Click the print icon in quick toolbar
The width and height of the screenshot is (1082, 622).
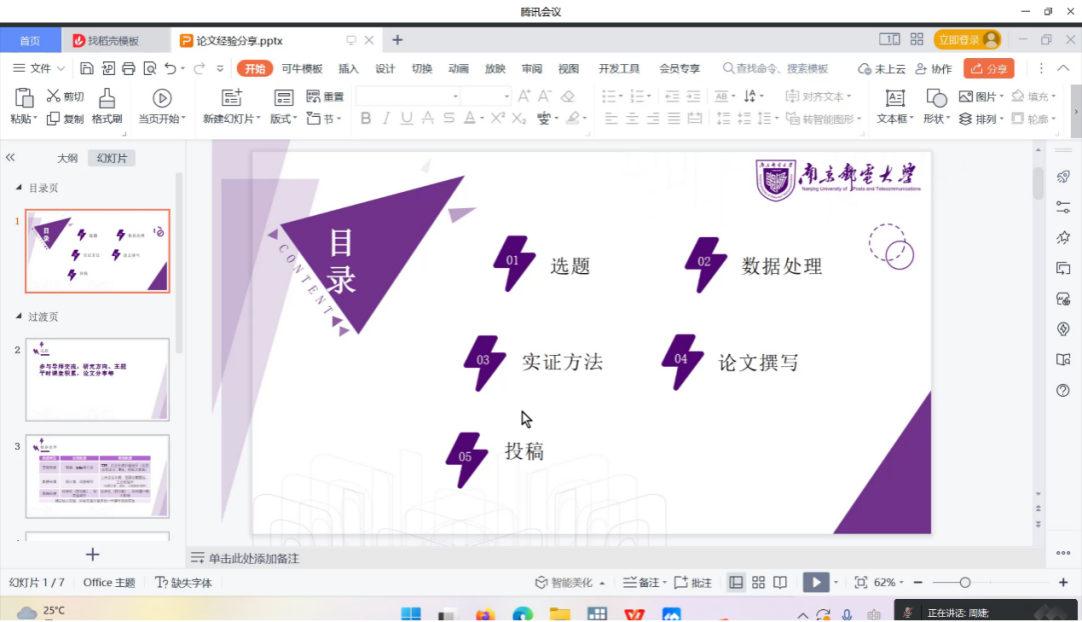click(x=128, y=69)
